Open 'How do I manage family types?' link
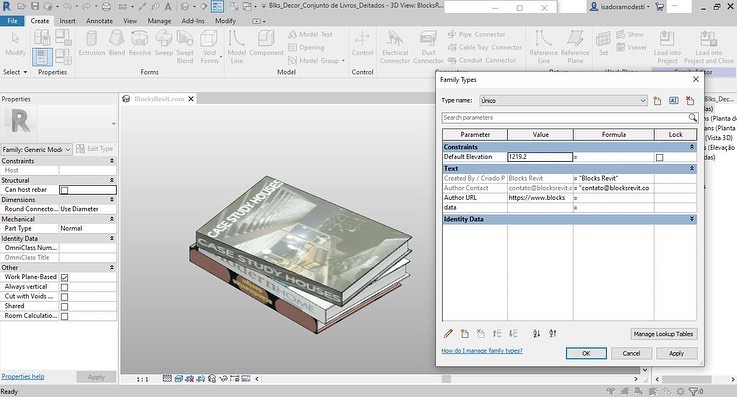Image resolution: width=737 pixels, height=397 pixels. point(482,350)
